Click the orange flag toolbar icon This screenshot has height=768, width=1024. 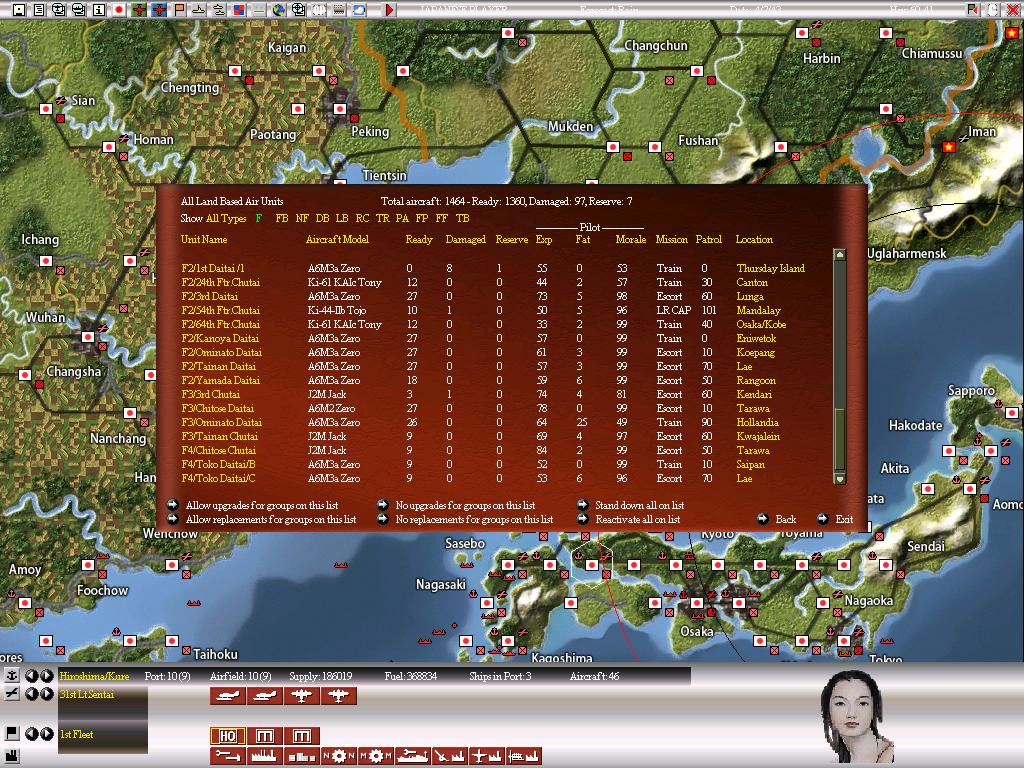coord(179,10)
